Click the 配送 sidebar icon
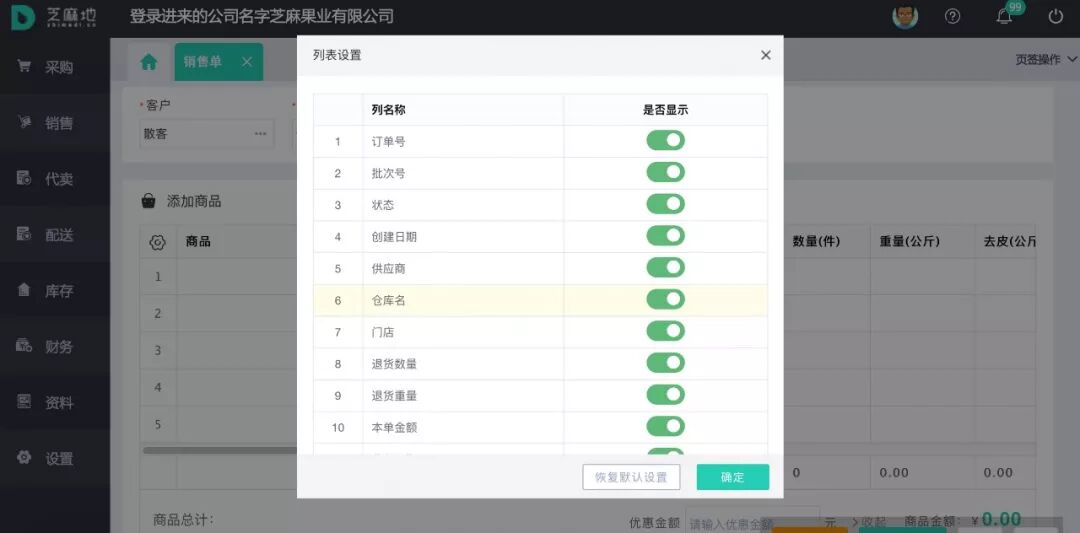Image resolution: width=1080 pixels, height=533 pixels. 24,234
